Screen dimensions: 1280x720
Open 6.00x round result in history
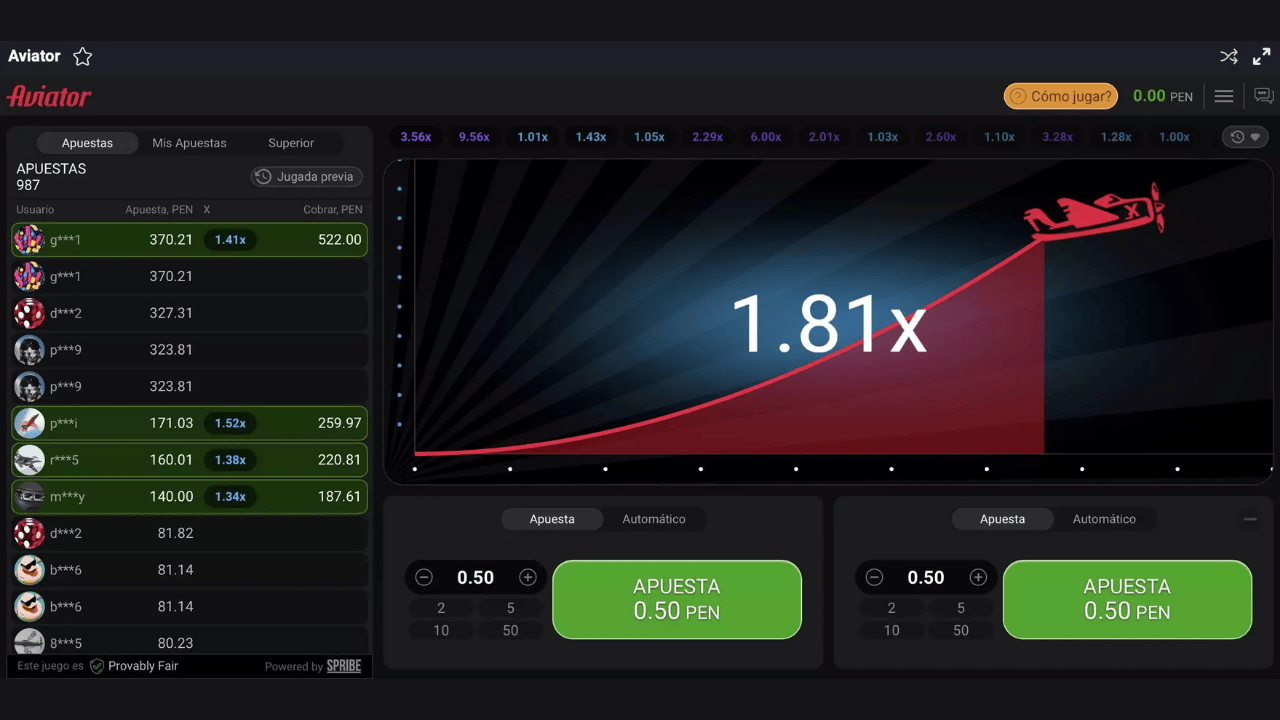765,137
